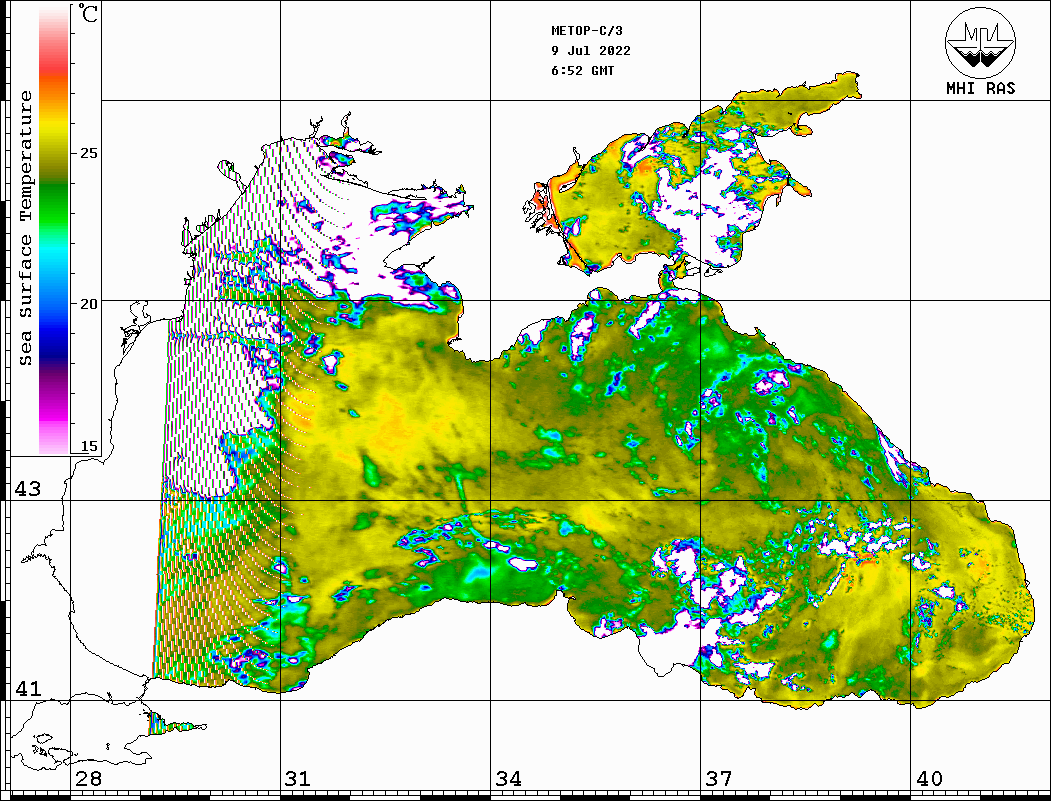Click longitude label '40'
Screen dimensions: 1051x801
929,778
